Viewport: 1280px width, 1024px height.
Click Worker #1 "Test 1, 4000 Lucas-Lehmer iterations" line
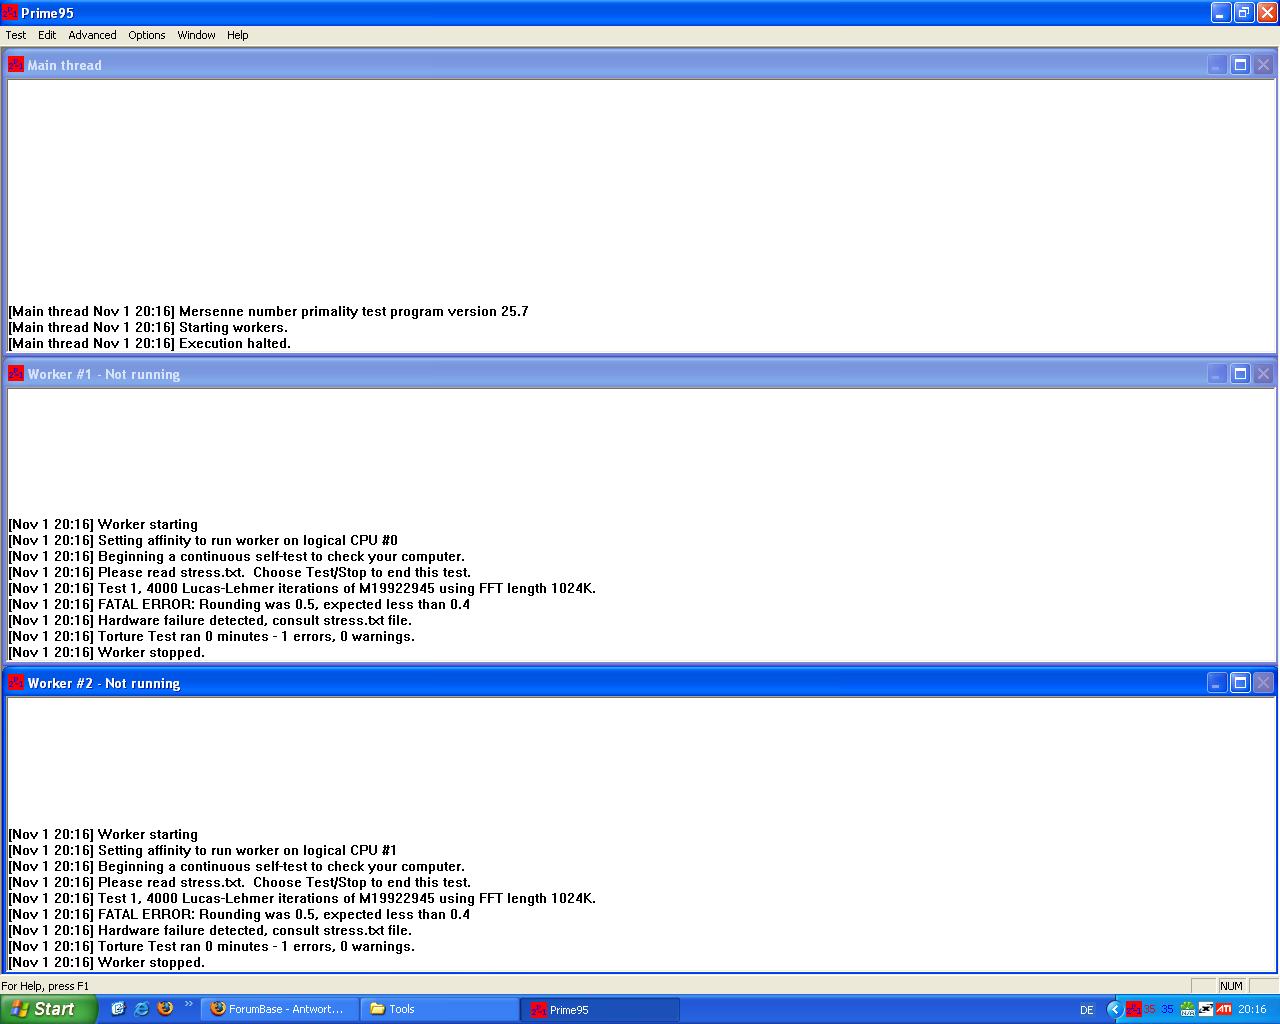pos(302,588)
